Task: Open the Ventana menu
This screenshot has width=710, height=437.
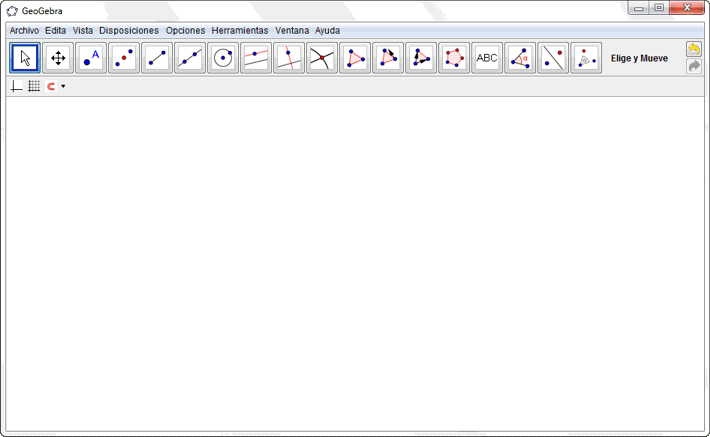Action: tap(292, 31)
